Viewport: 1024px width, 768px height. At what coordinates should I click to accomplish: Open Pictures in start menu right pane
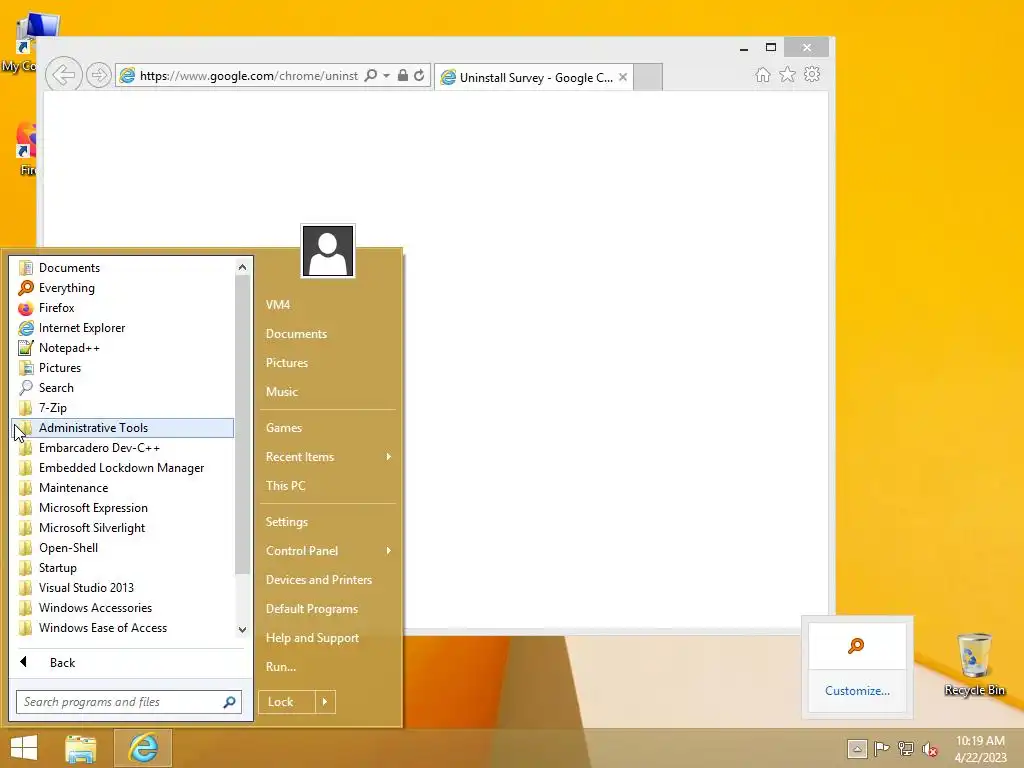coord(327,362)
